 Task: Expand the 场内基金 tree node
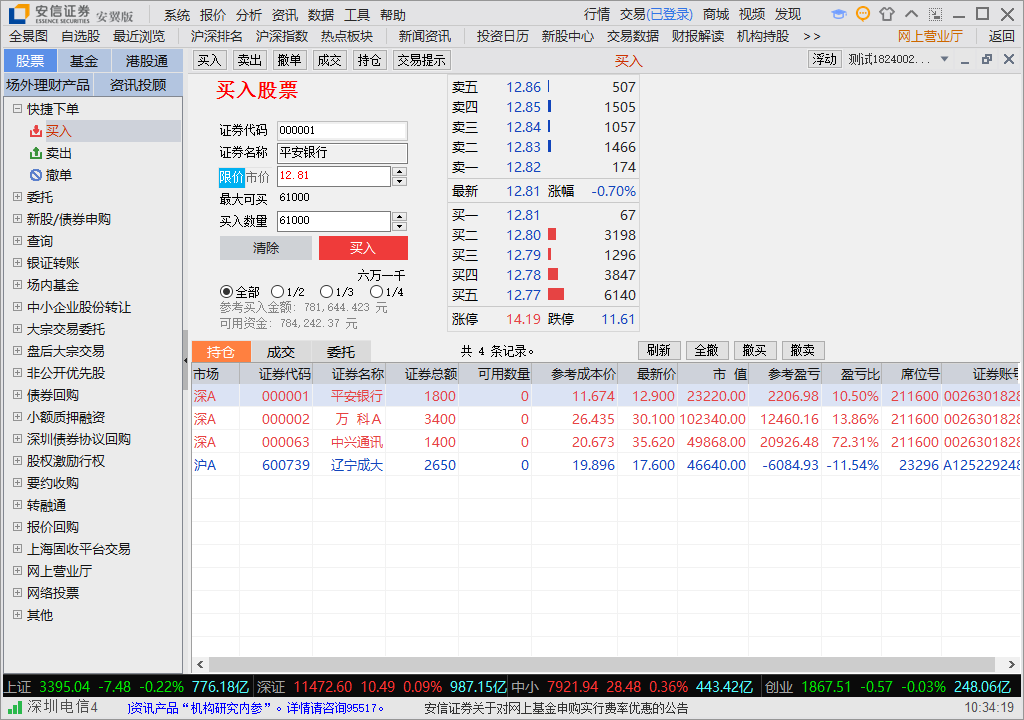coord(18,284)
